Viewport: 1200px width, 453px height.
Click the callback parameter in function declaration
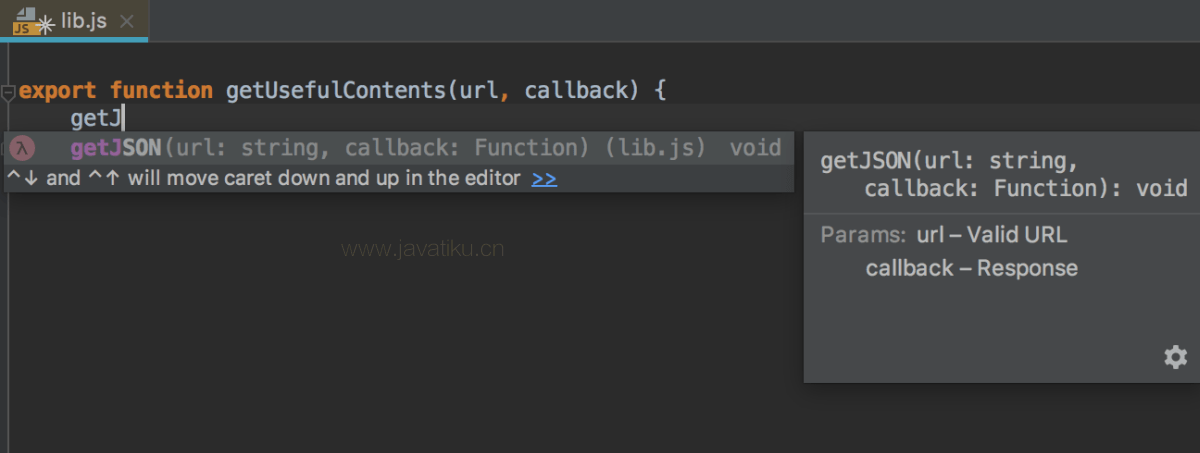[x=577, y=91]
